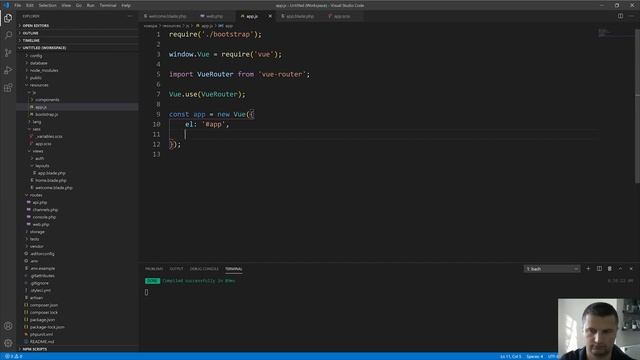The width and height of the screenshot is (640, 360).
Task: Click the editor vertical scrollbar
Action: coord(638,106)
